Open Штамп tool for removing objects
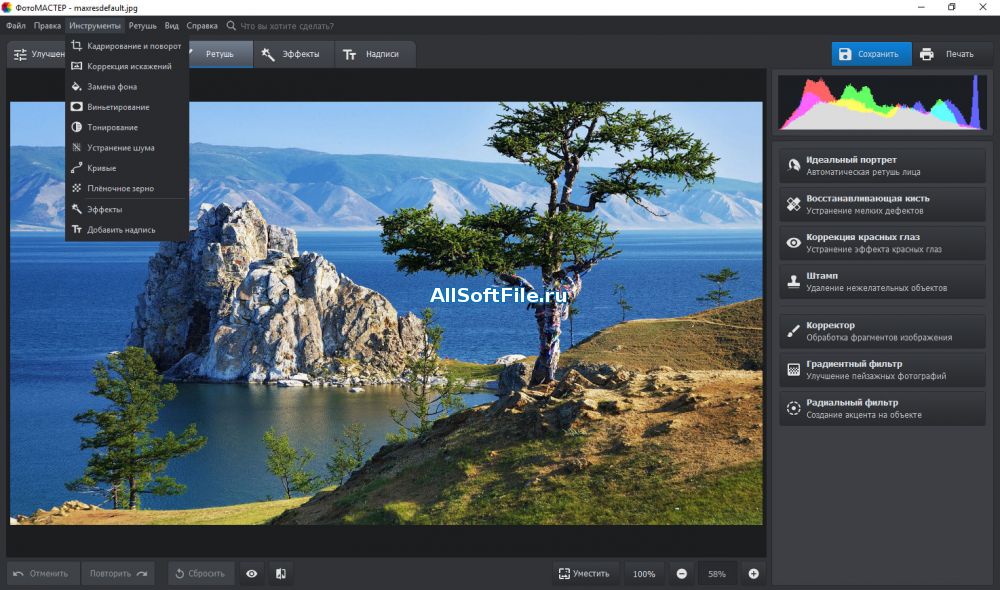This screenshot has height=590, width=1000. pyautogui.click(x=882, y=281)
